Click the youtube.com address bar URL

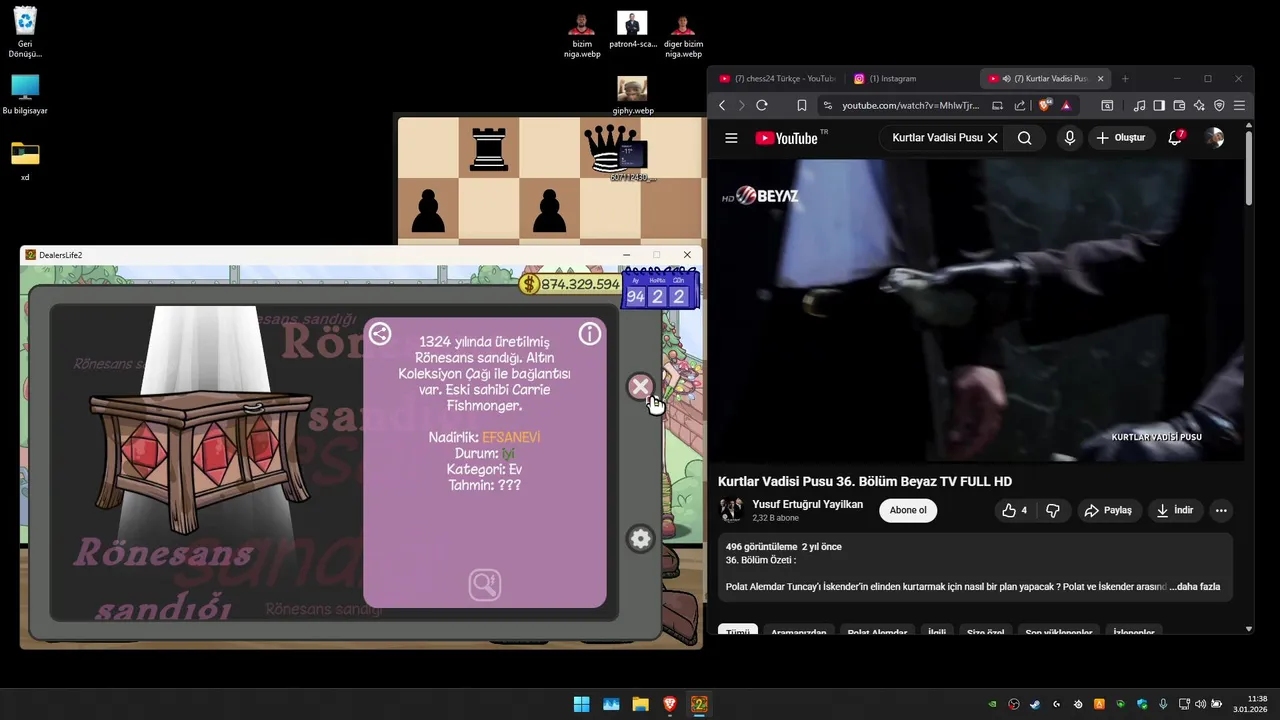(911, 105)
